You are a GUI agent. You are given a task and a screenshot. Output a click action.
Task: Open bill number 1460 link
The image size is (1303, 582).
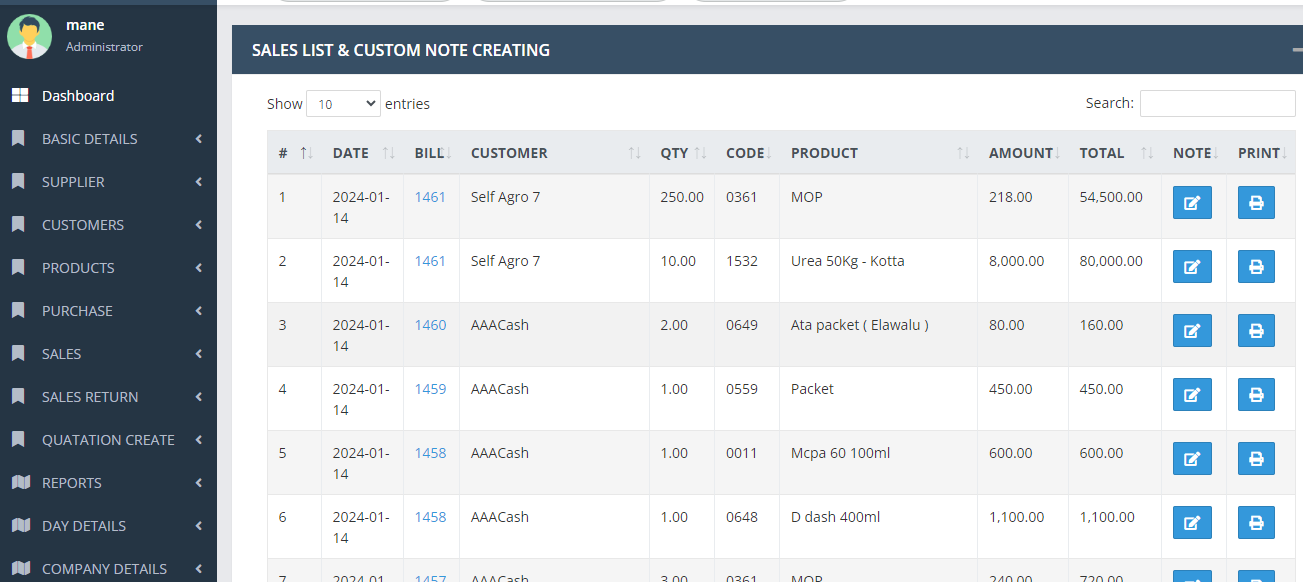pos(430,325)
